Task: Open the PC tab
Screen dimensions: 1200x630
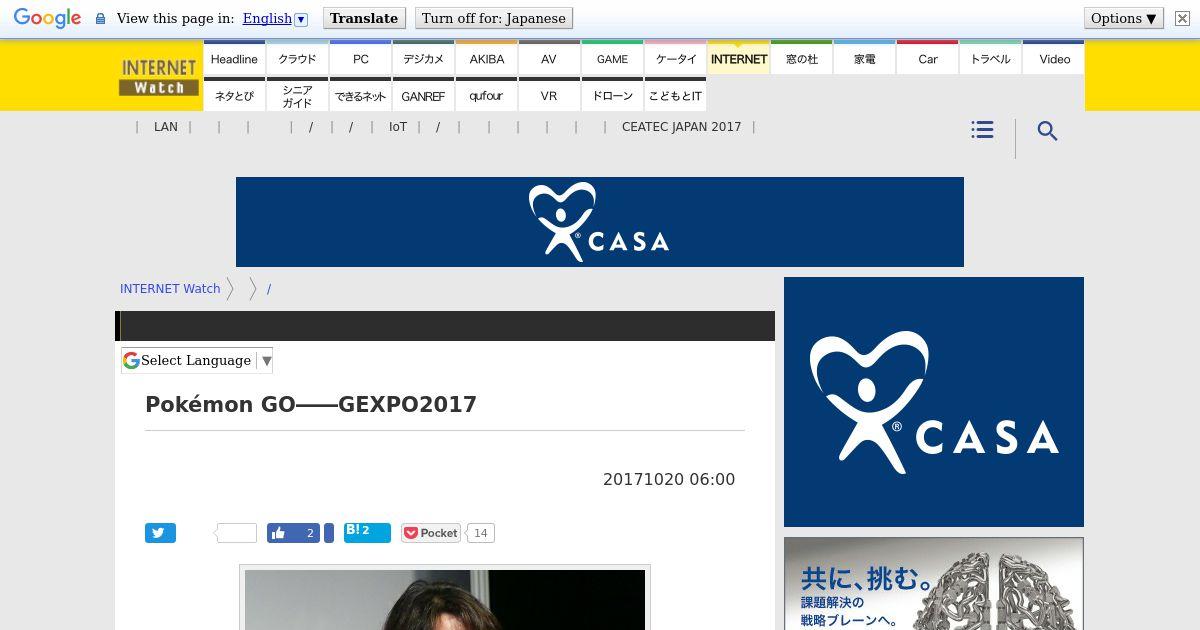Action: [360, 58]
